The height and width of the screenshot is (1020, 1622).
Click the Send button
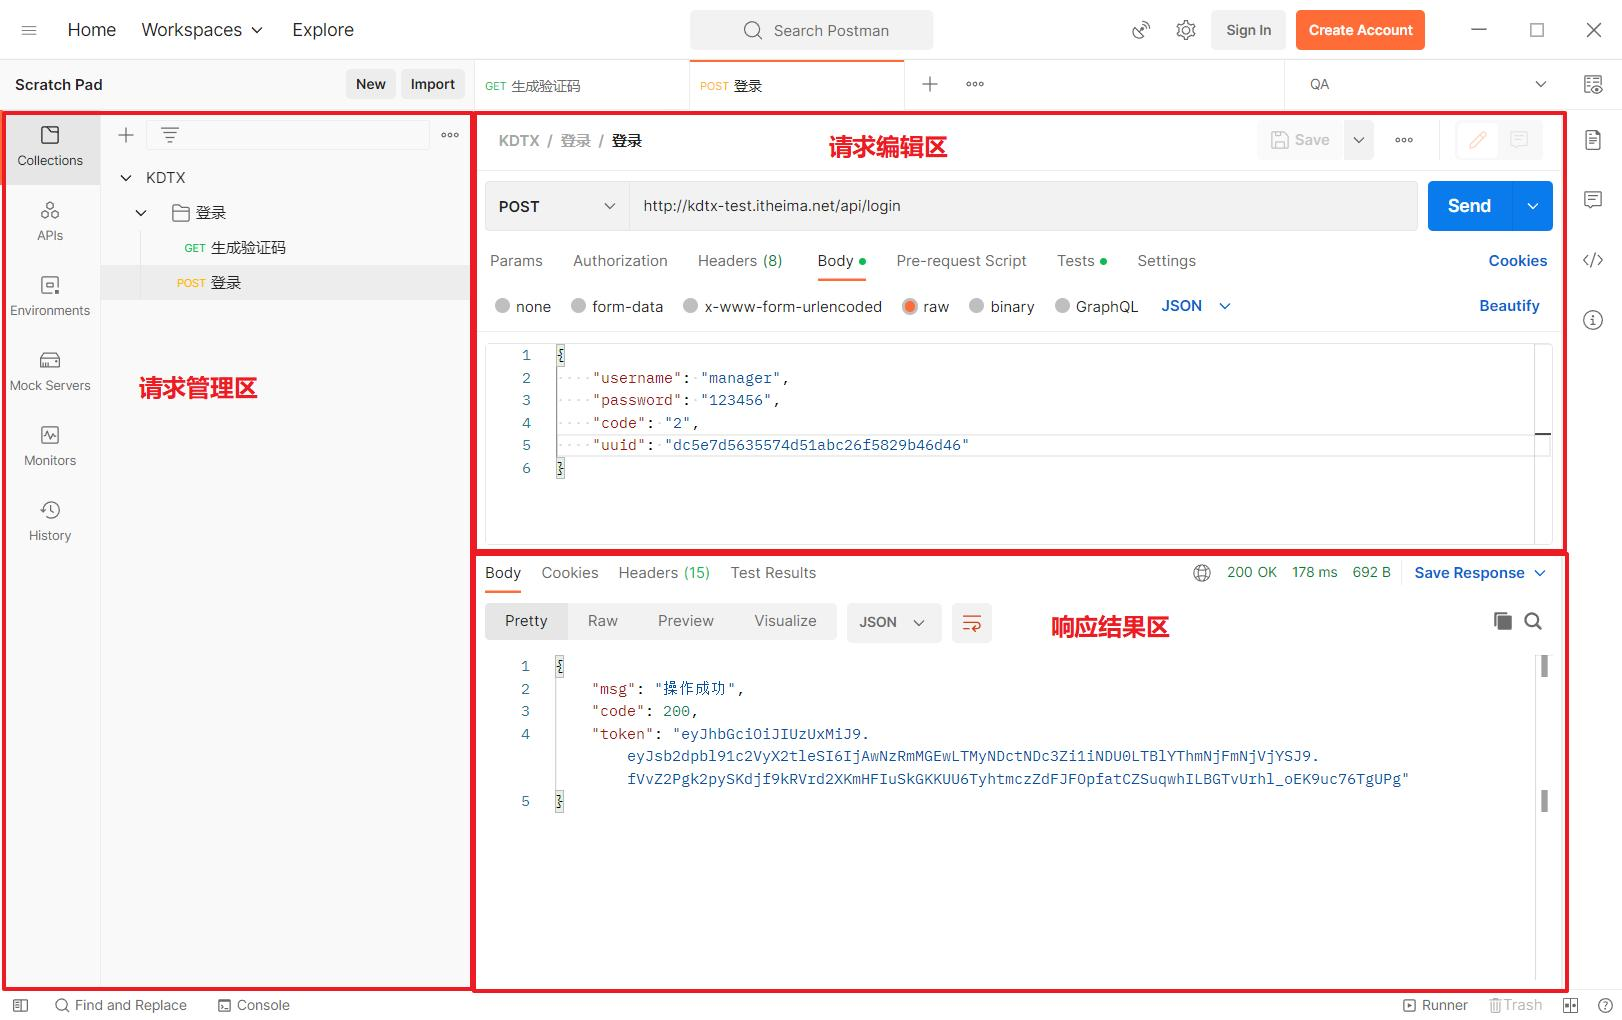click(1470, 206)
